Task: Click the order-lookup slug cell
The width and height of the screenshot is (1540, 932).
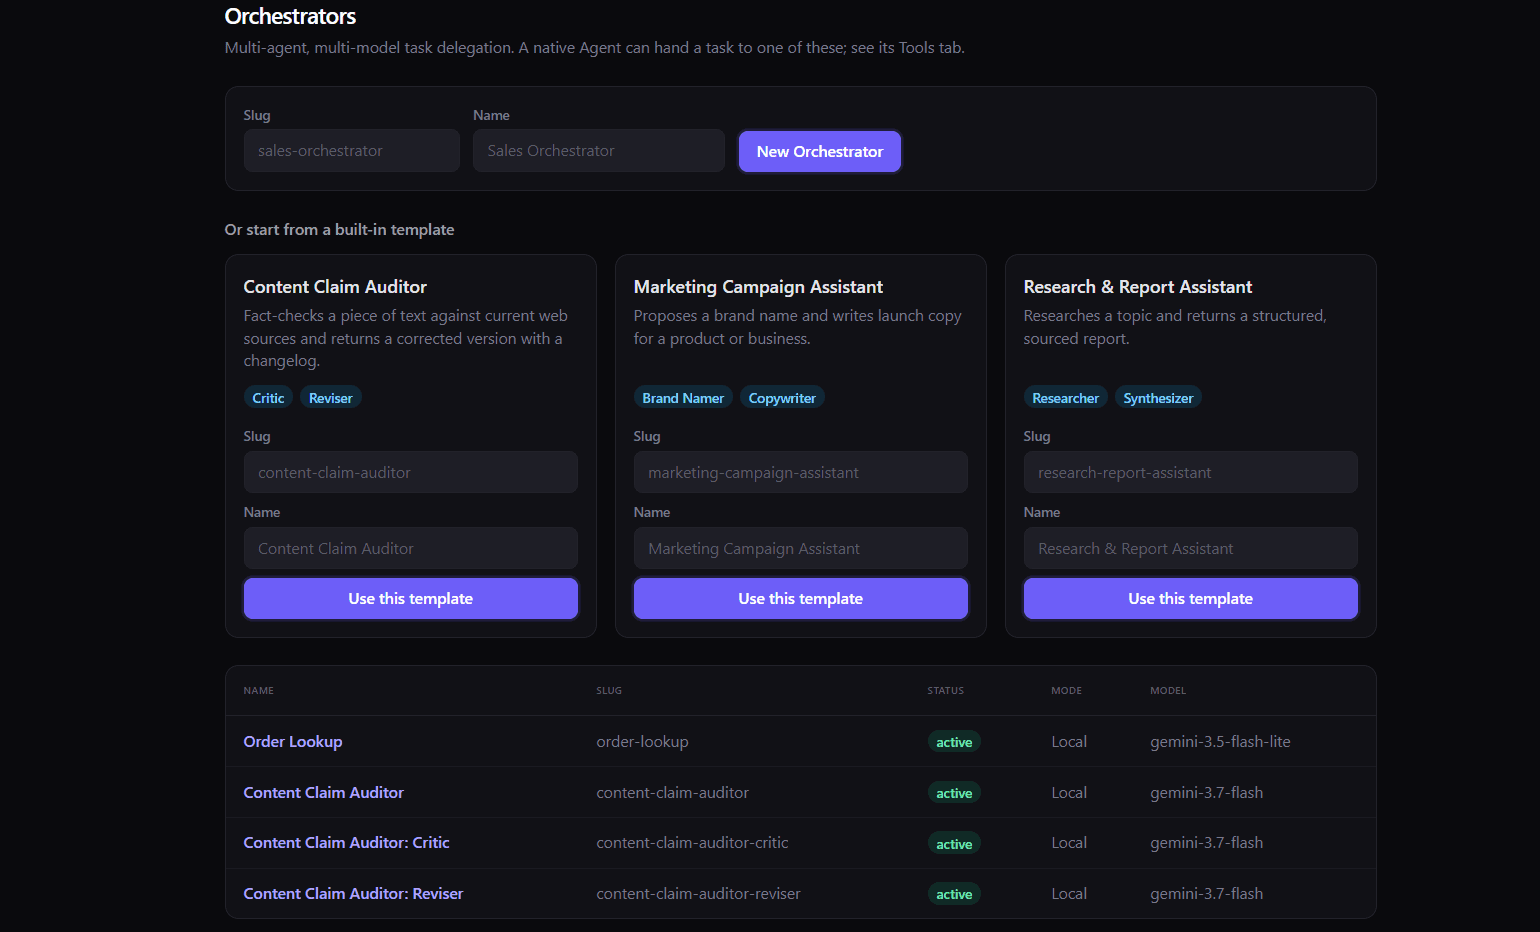Action: coord(643,741)
